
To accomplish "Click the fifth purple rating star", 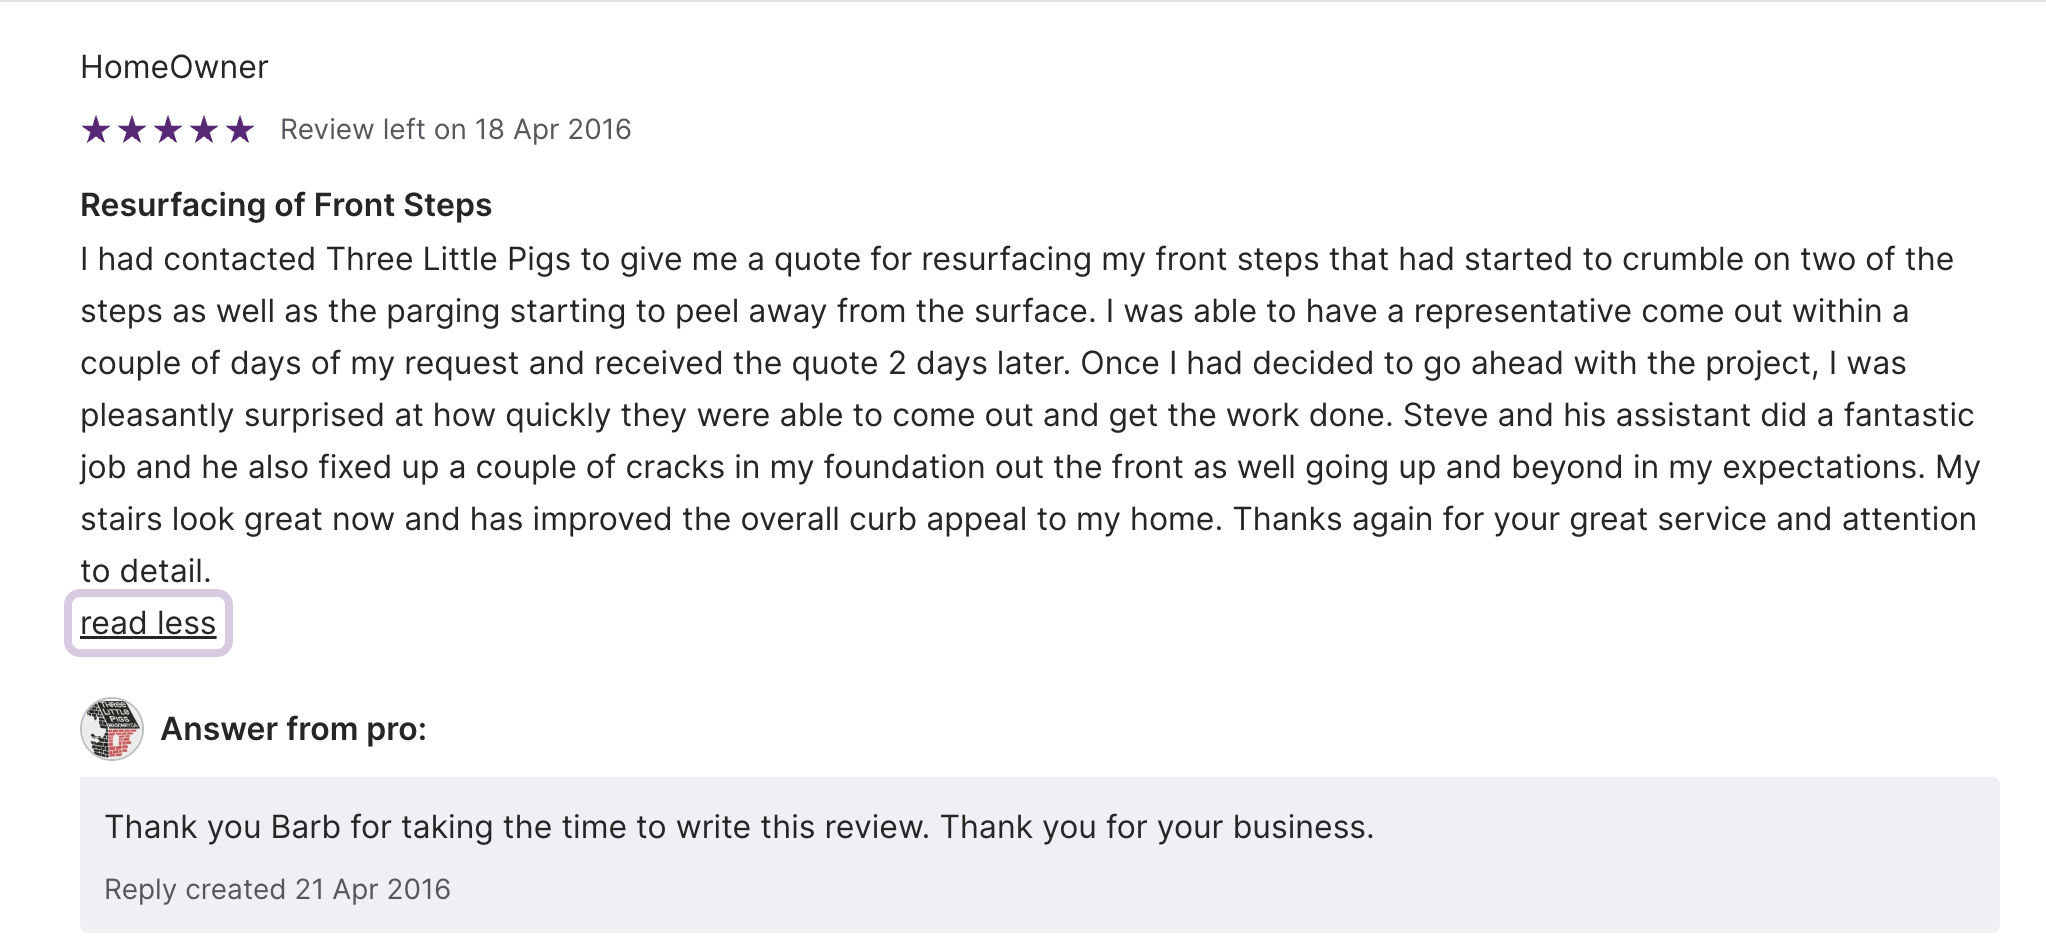I will [240, 130].
